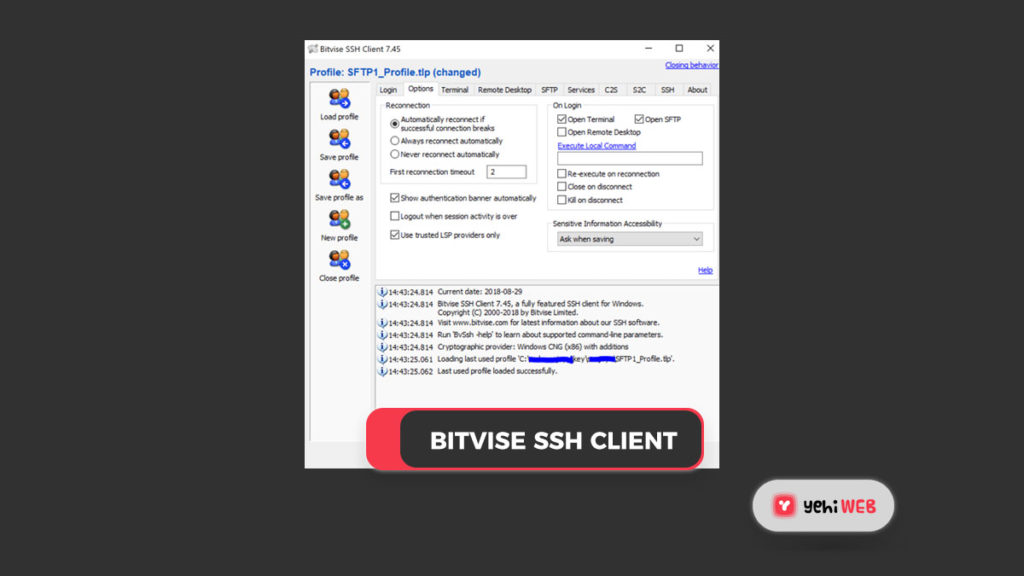Open Save profile as icon
1024x576 pixels.
coord(339,179)
